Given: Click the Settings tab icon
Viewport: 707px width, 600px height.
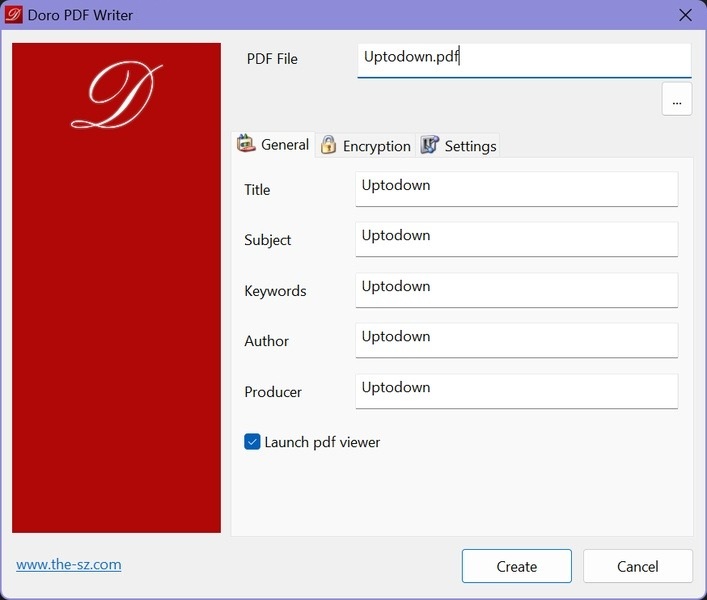Looking at the screenshot, I should 430,146.
